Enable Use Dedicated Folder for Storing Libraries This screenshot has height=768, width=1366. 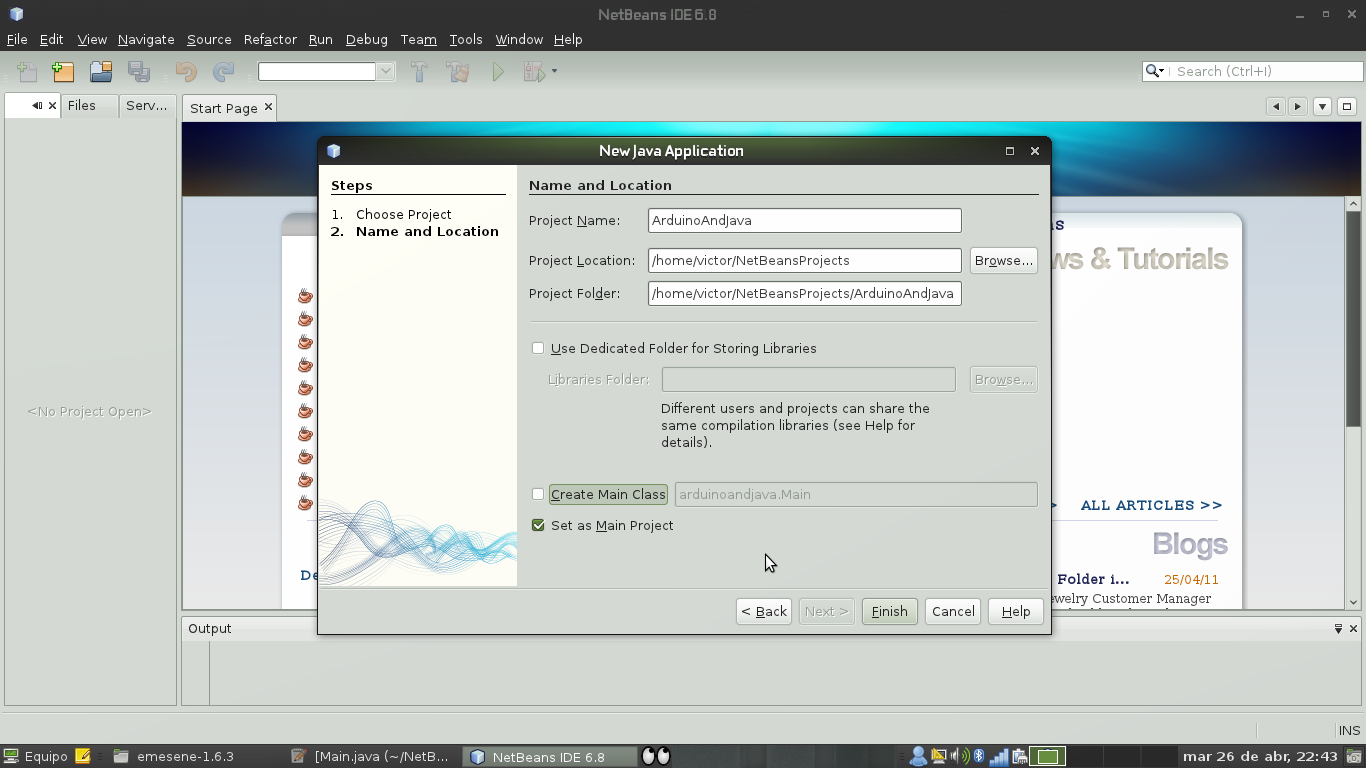coord(538,348)
